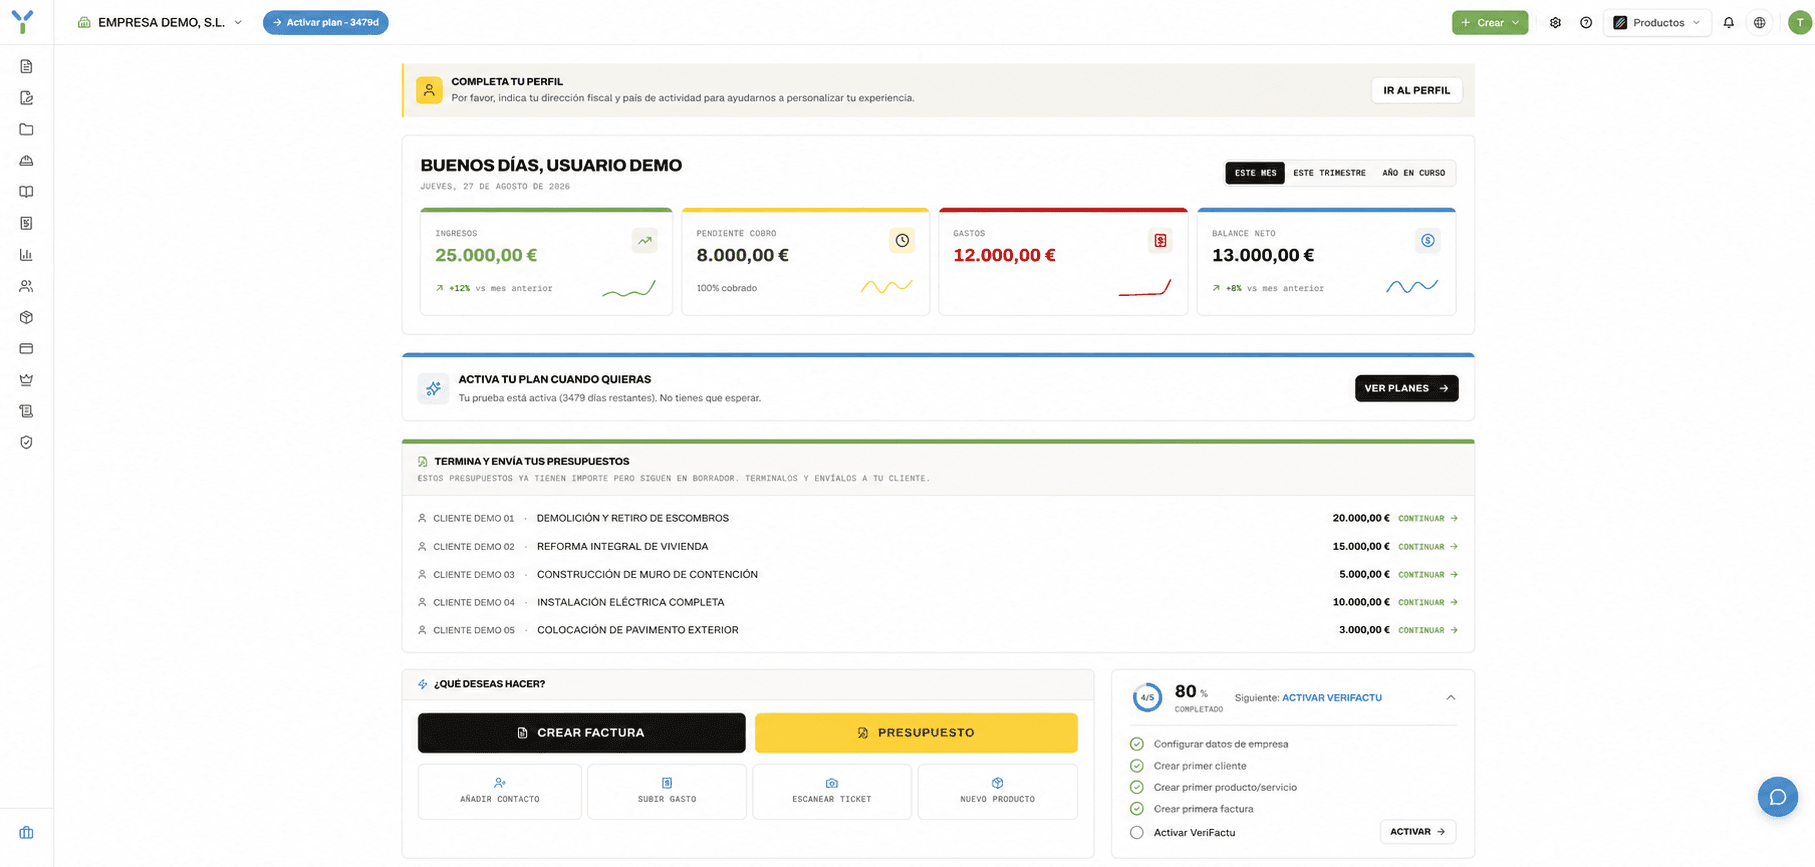Click CREAR FACTURA button

click(581, 733)
